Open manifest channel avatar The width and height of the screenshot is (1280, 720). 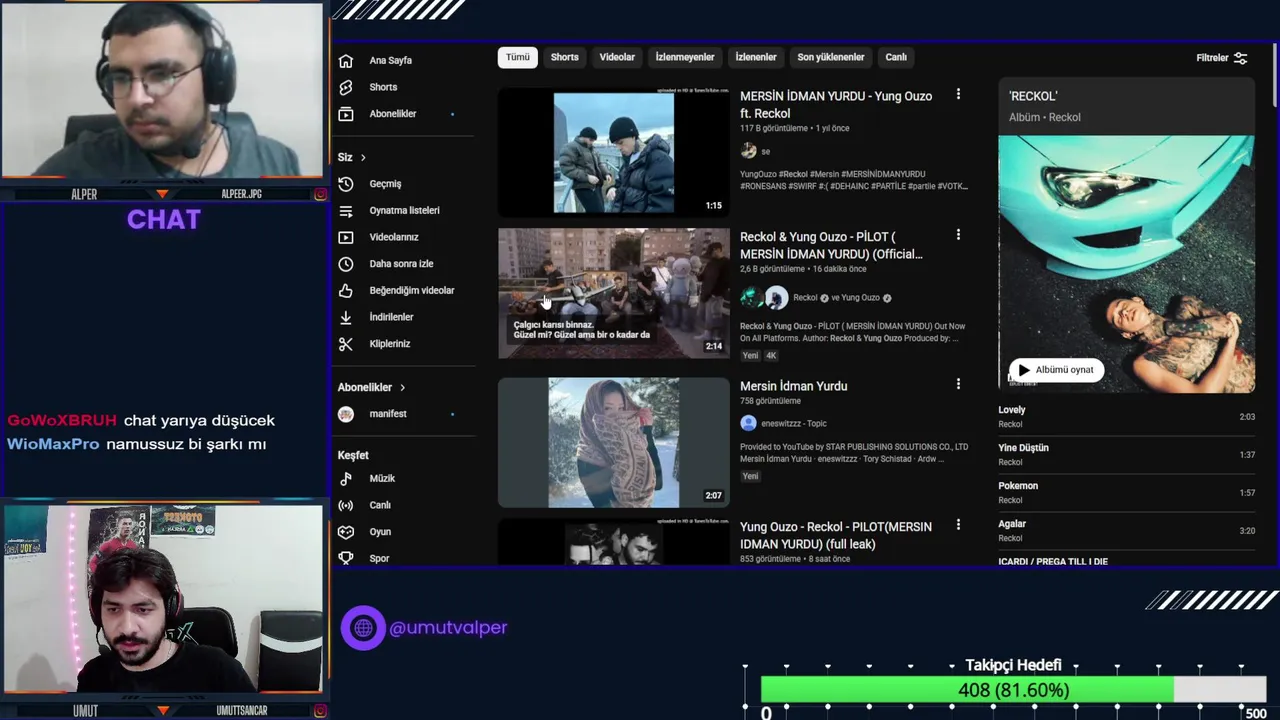(346, 414)
